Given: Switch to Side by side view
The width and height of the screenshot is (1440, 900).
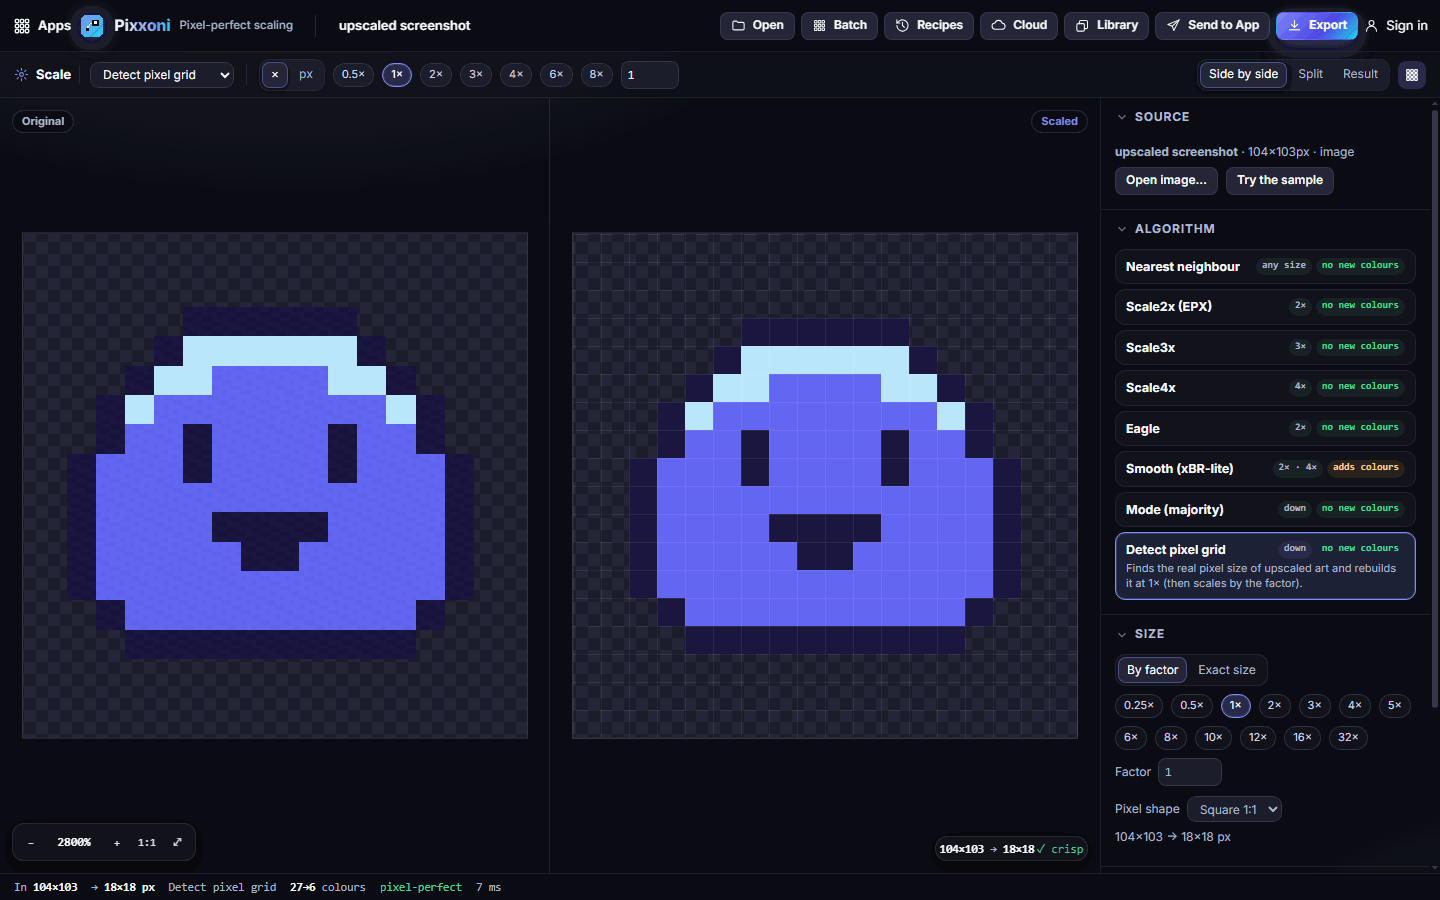Looking at the screenshot, I should click(x=1243, y=74).
